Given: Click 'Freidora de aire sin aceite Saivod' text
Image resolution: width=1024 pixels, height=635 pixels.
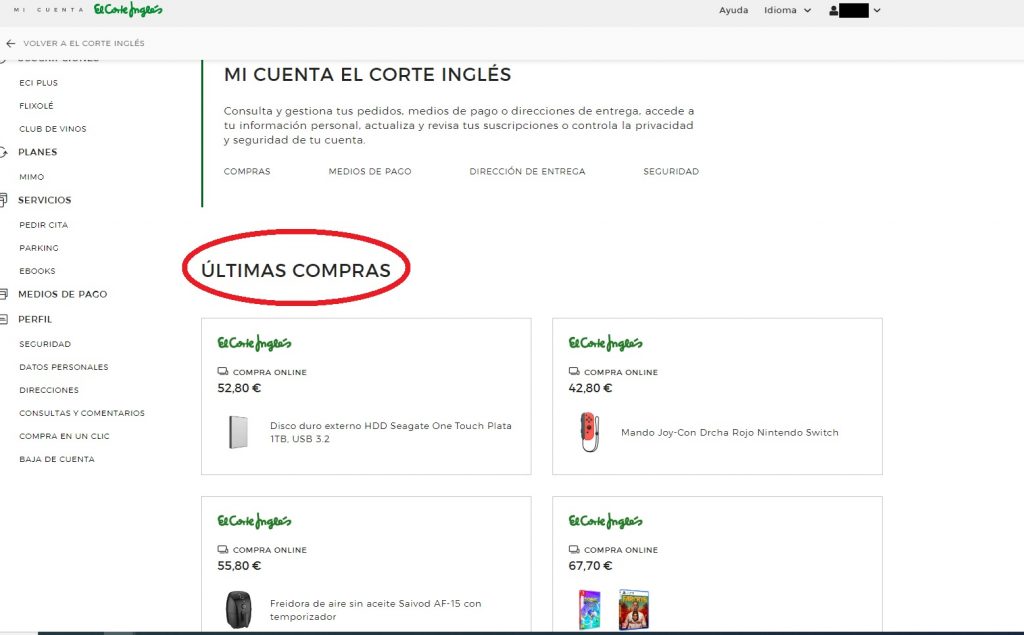Looking at the screenshot, I should pyautogui.click(x=376, y=610).
